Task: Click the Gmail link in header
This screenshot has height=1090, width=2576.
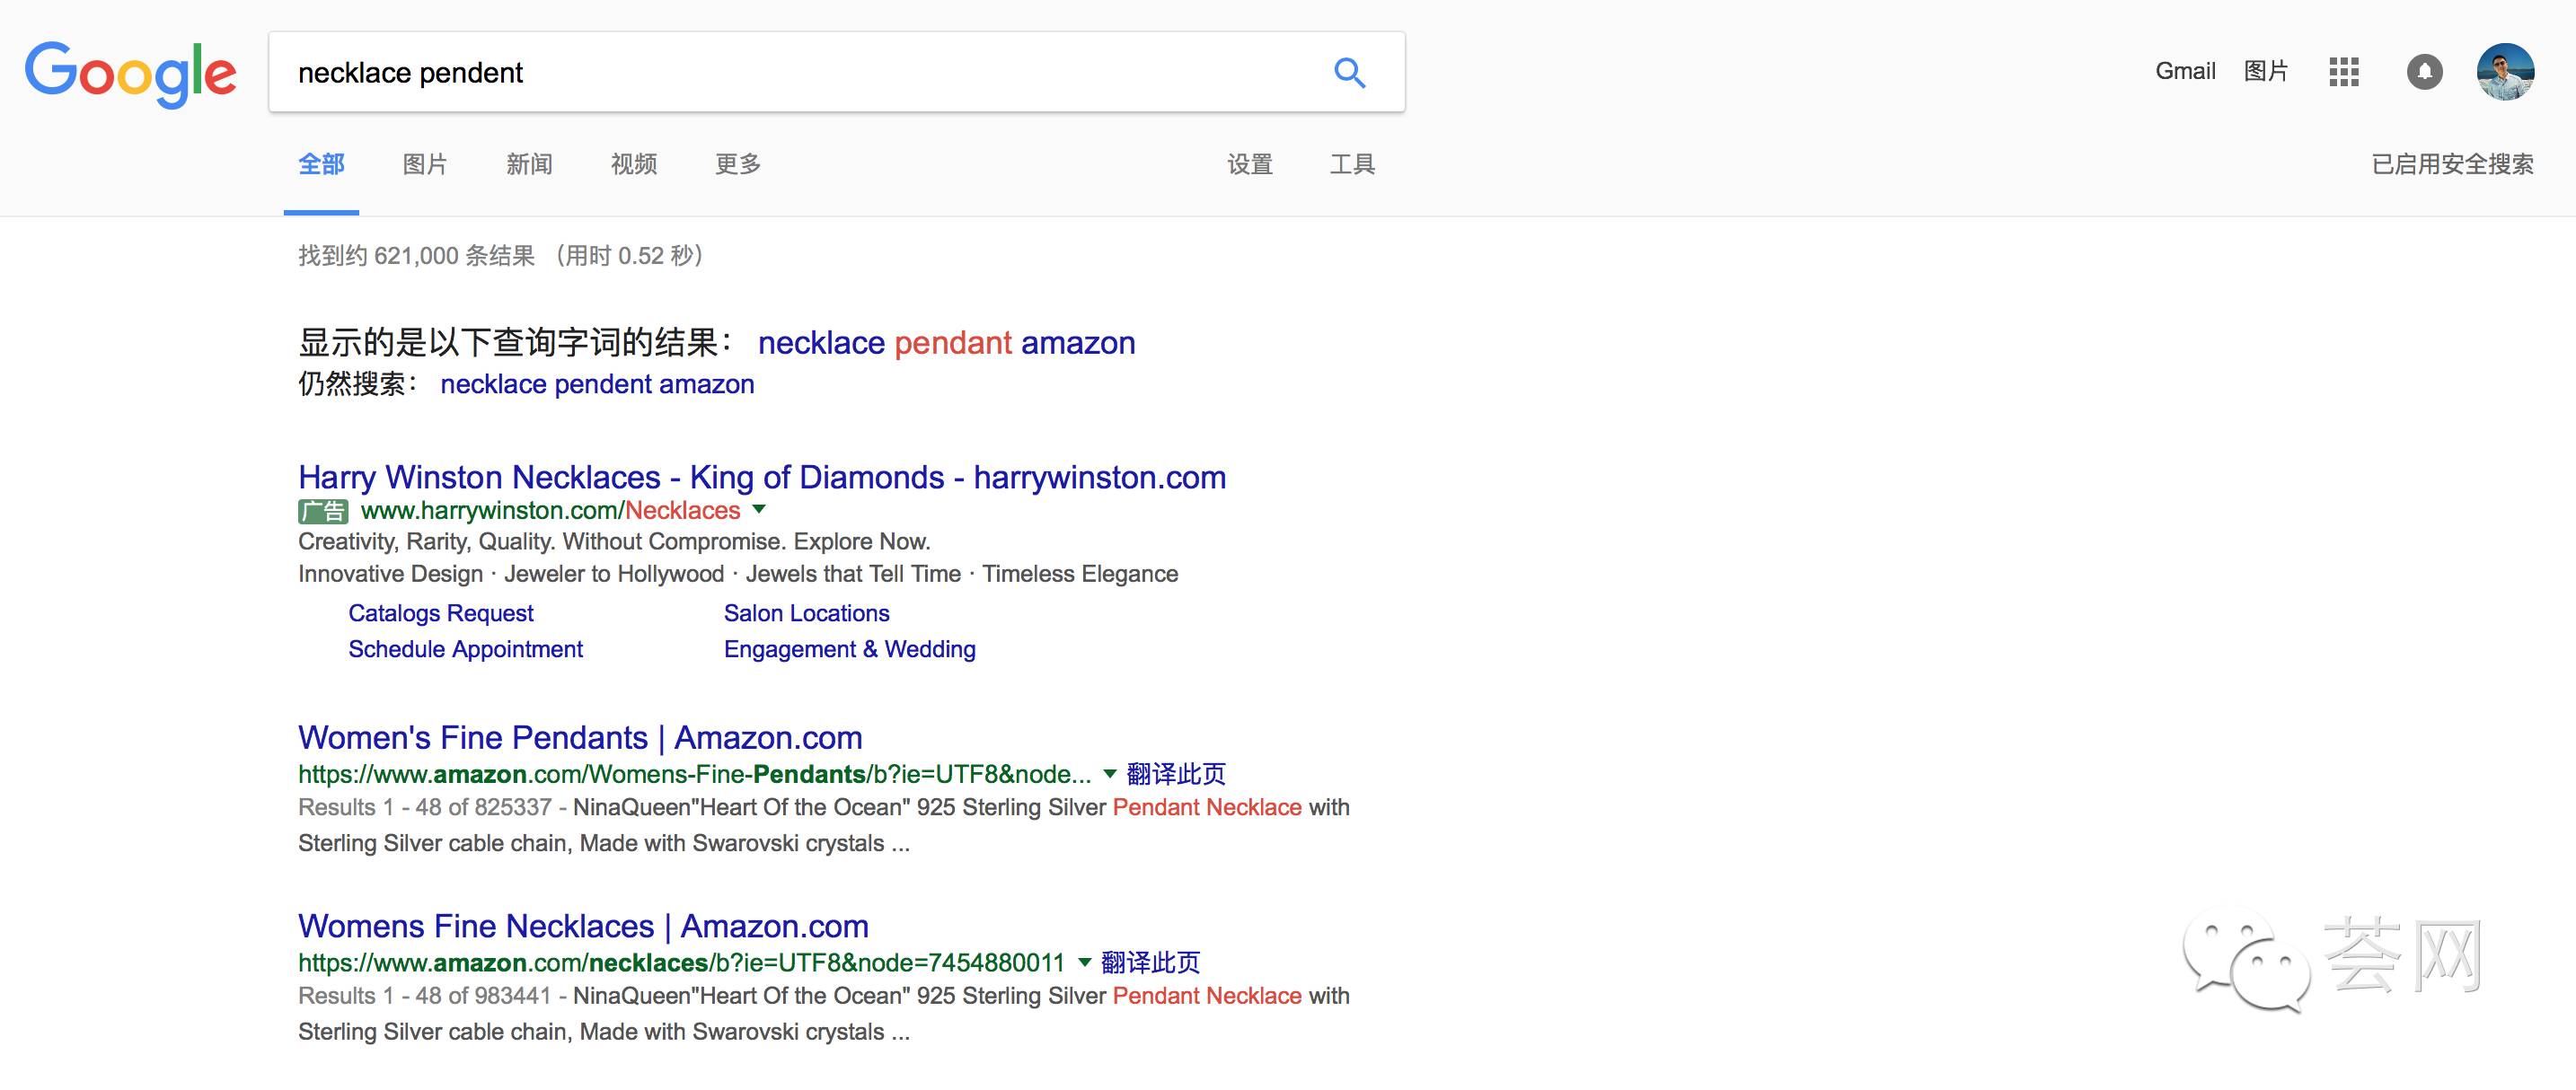Action: [x=2185, y=71]
